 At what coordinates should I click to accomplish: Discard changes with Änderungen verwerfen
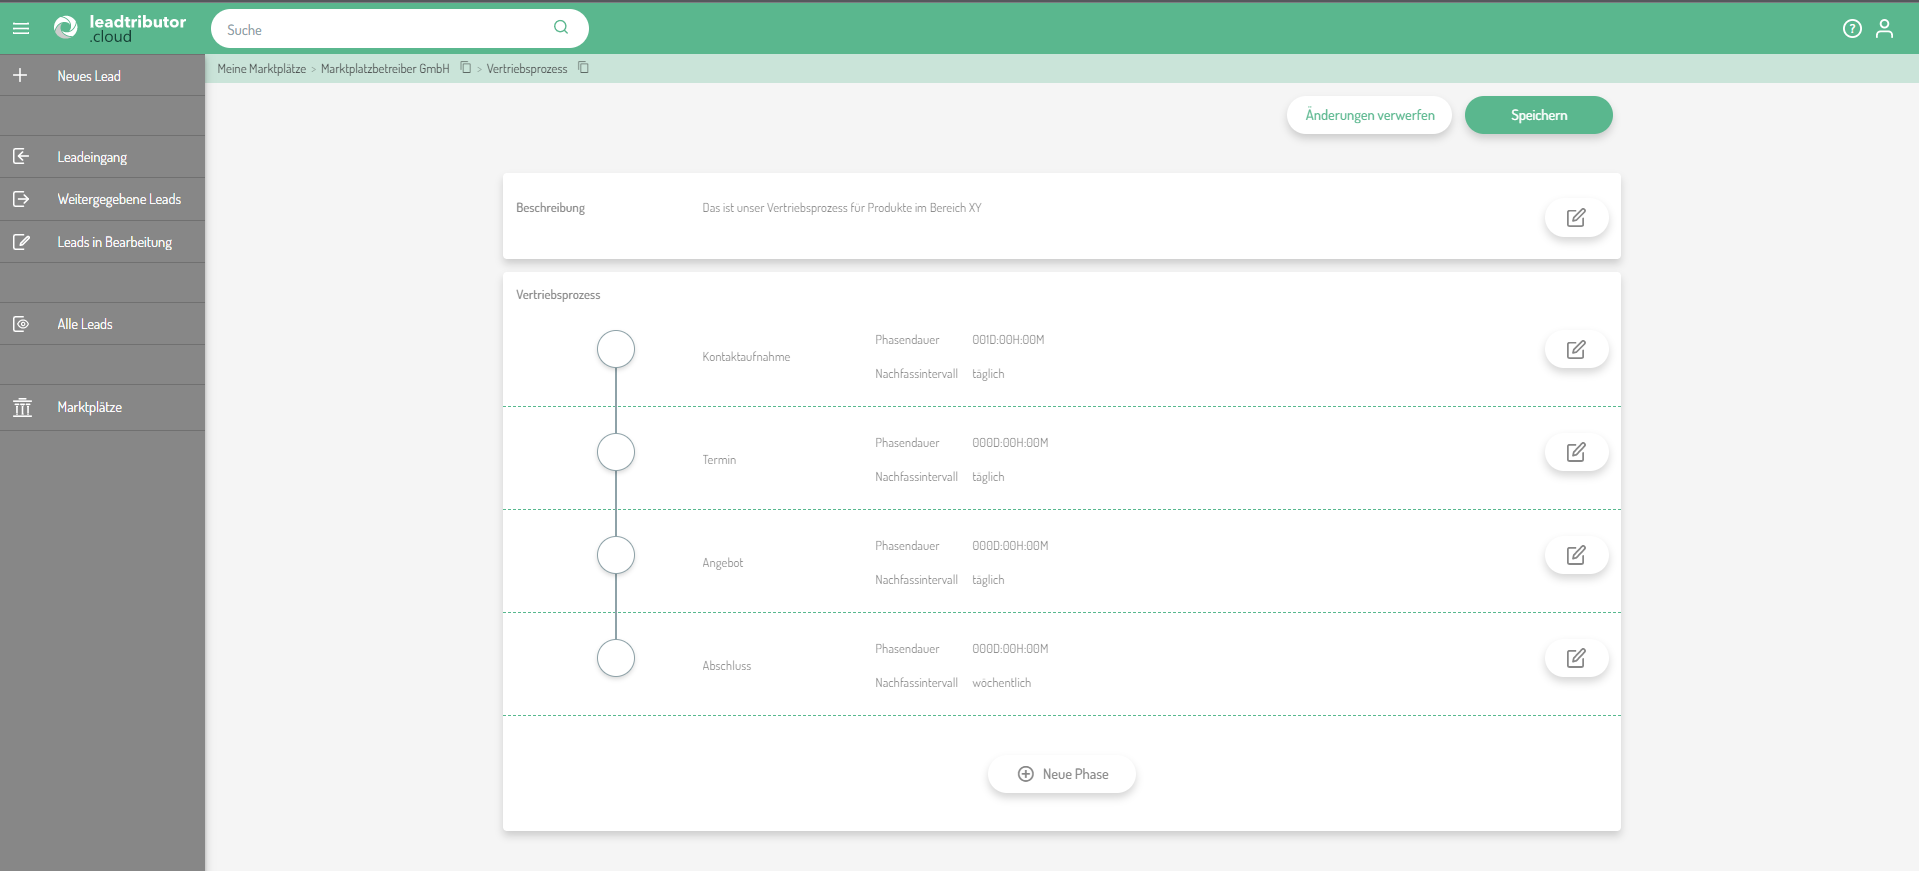(1369, 115)
